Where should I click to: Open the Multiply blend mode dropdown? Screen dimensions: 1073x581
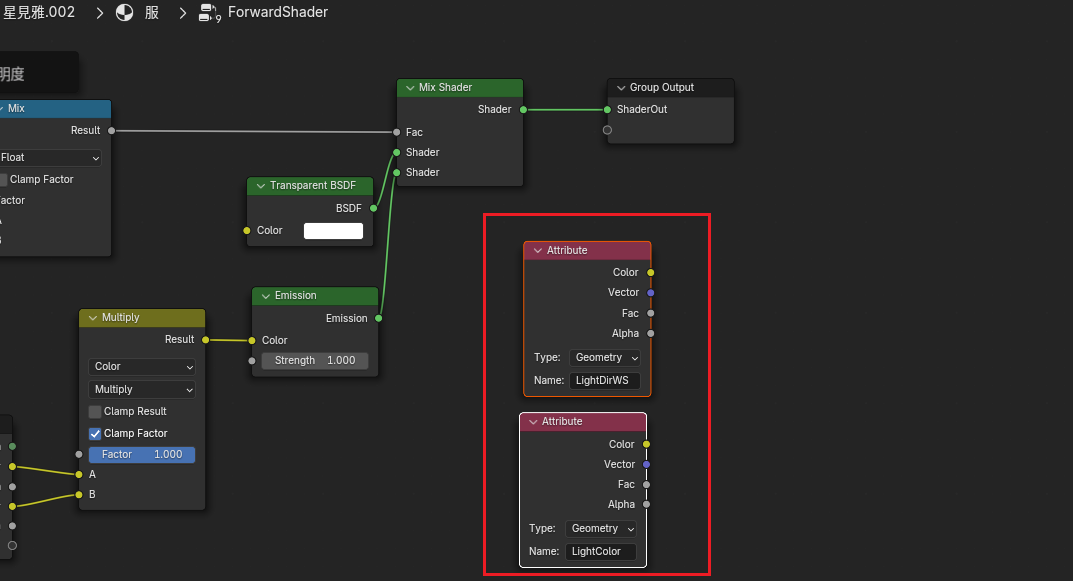(x=141, y=389)
